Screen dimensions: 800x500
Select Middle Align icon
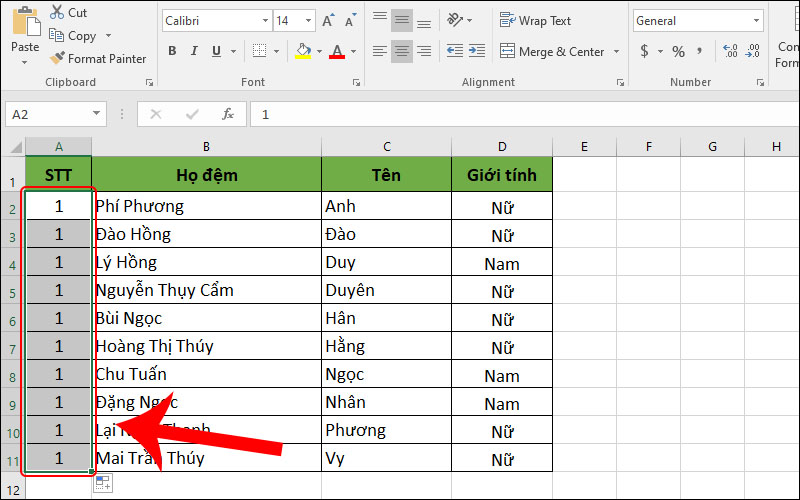click(402, 20)
